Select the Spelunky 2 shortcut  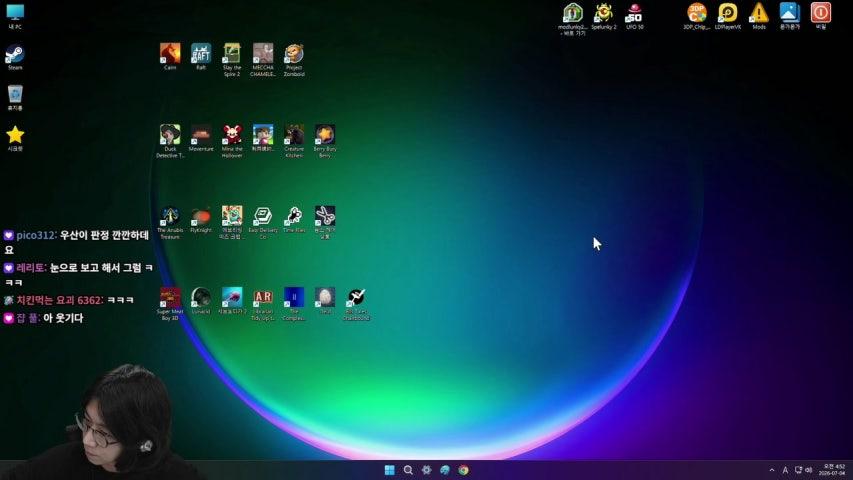coord(603,16)
